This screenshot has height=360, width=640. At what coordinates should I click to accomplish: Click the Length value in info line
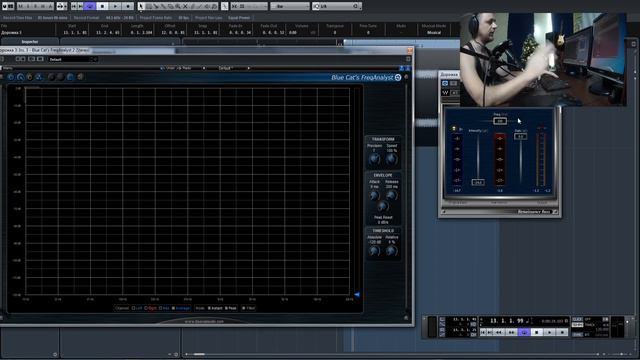[141, 32]
